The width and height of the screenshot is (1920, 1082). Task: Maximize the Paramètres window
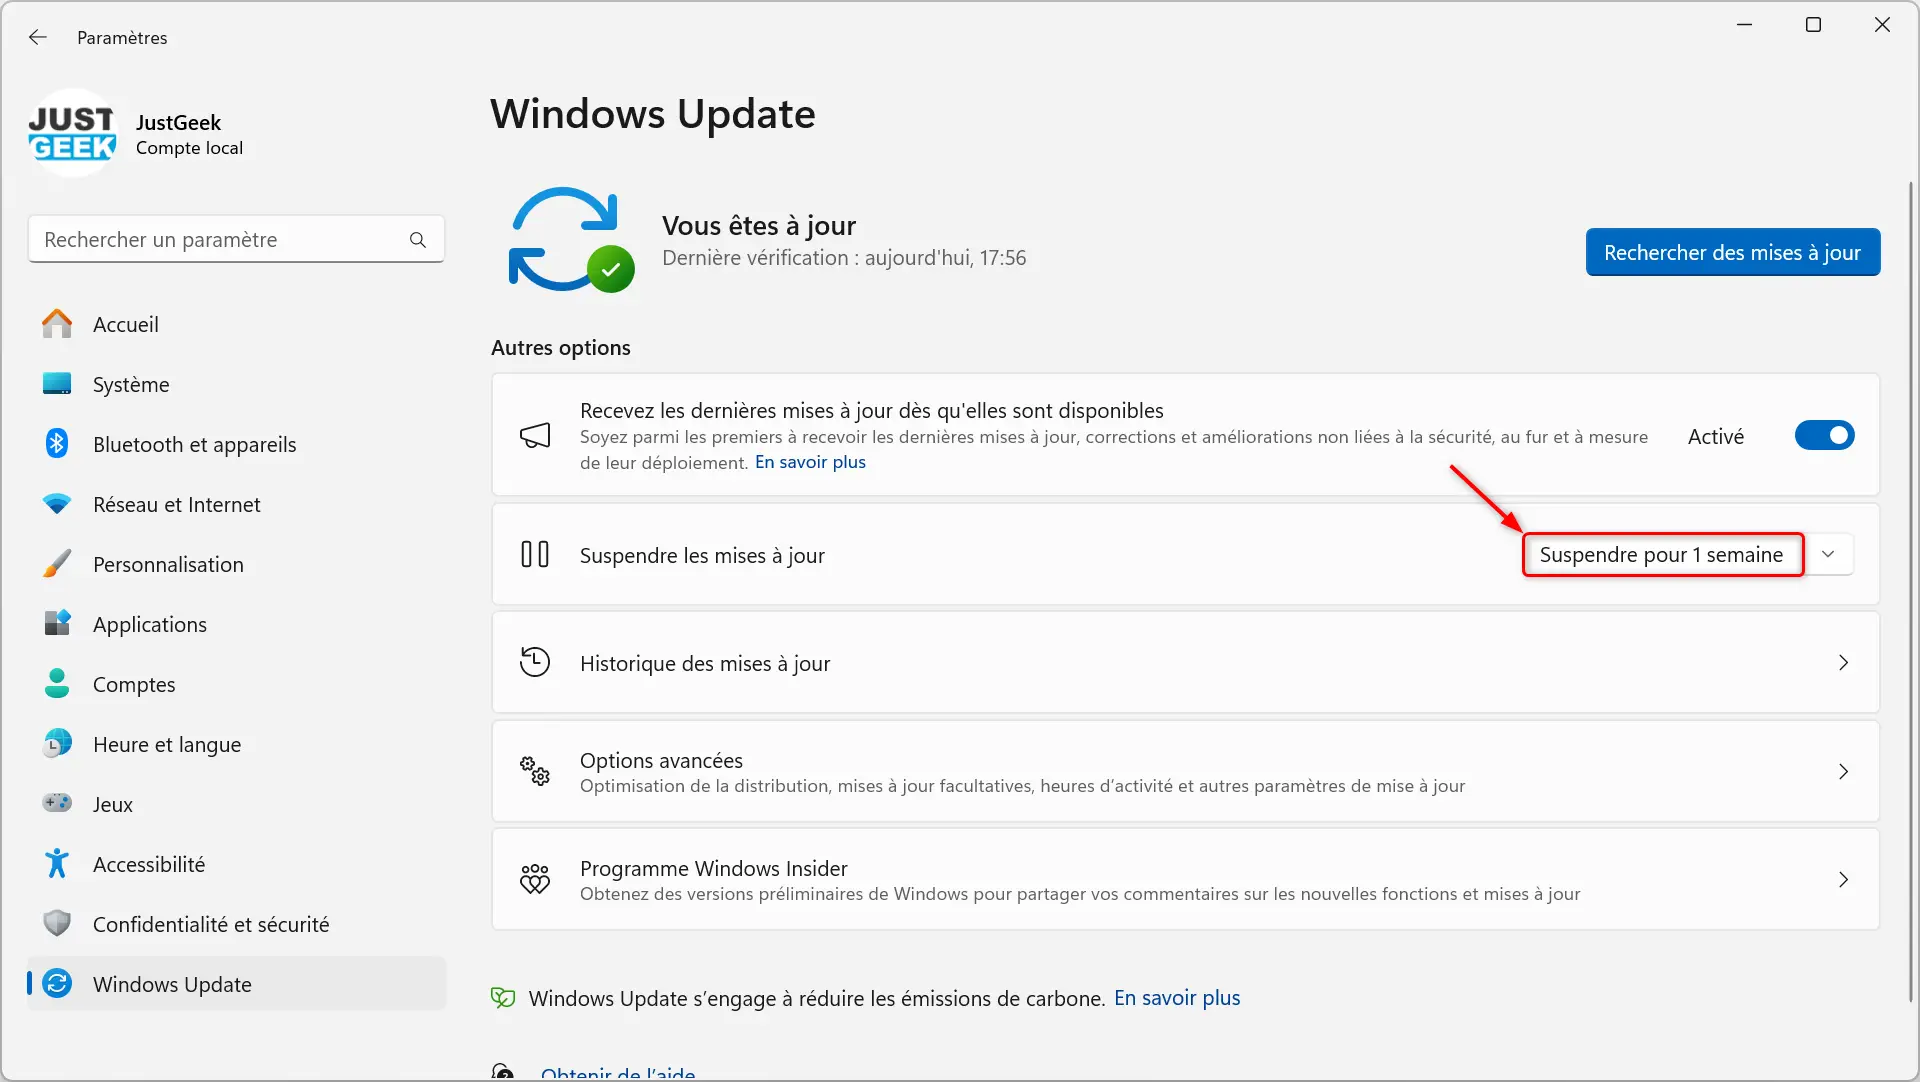tap(1813, 25)
